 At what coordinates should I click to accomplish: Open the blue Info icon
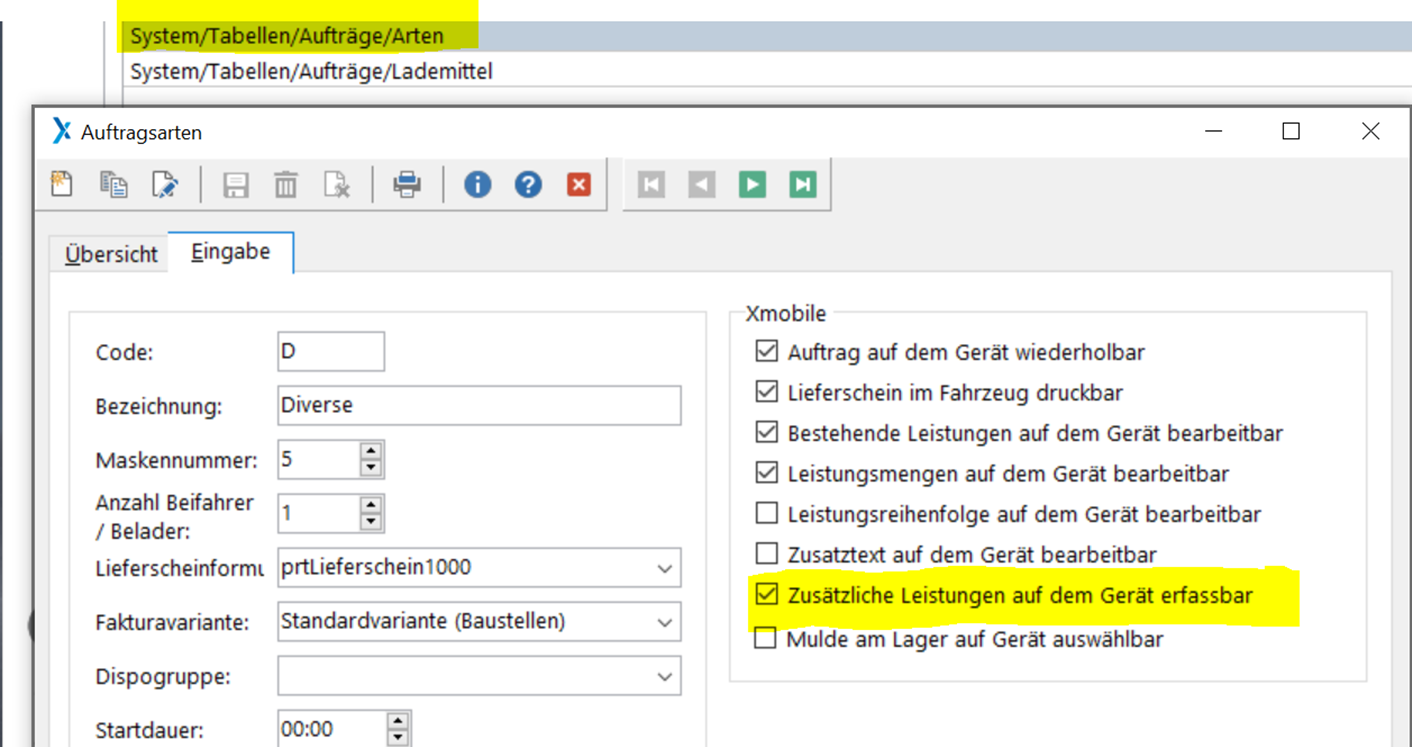pyautogui.click(x=477, y=184)
